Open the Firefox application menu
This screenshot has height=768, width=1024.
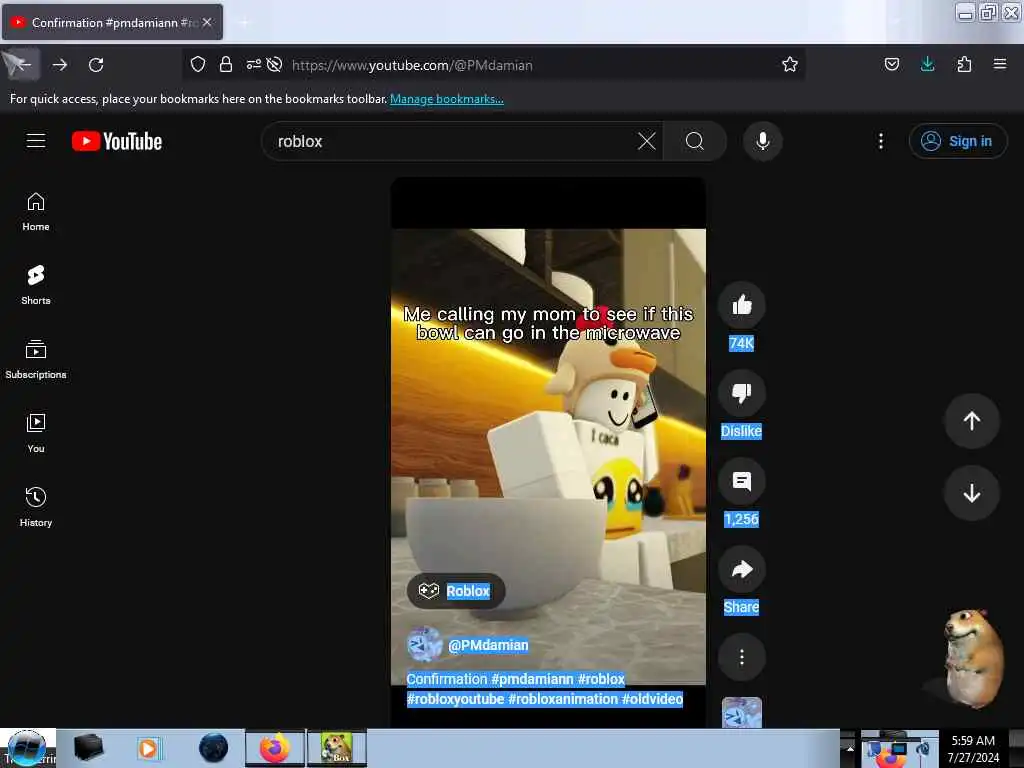coord(1000,64)
